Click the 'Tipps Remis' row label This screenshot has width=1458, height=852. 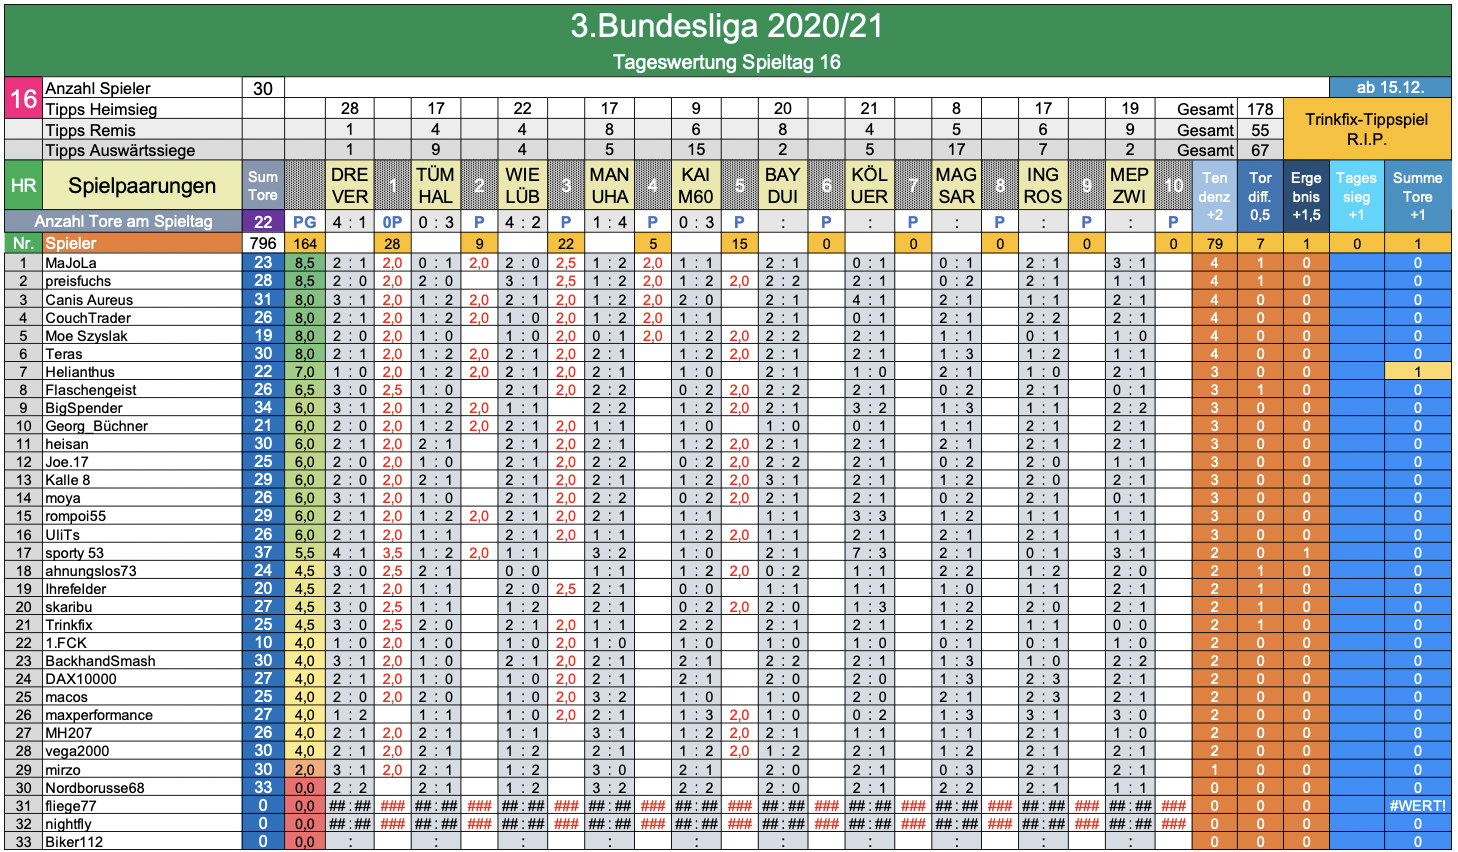point(142,130)
